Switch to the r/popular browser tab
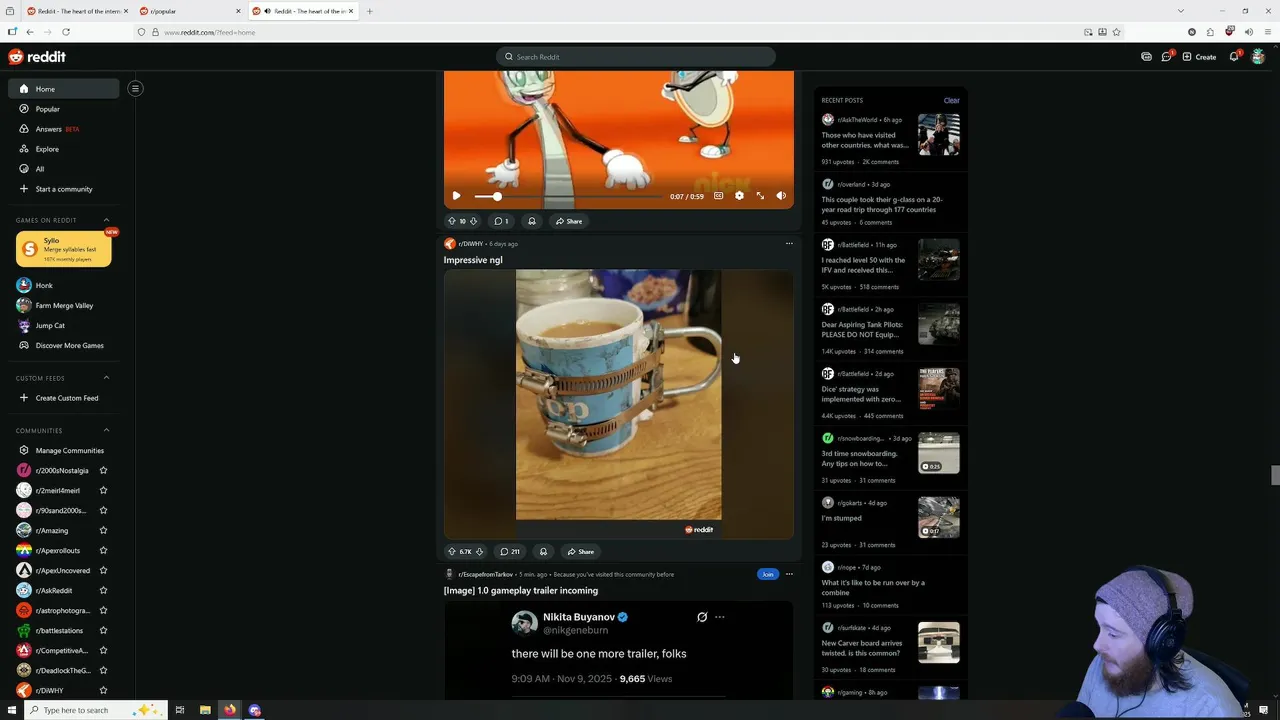The height and width of the screenshot is (720, 1280). click(x=188, y=11)
